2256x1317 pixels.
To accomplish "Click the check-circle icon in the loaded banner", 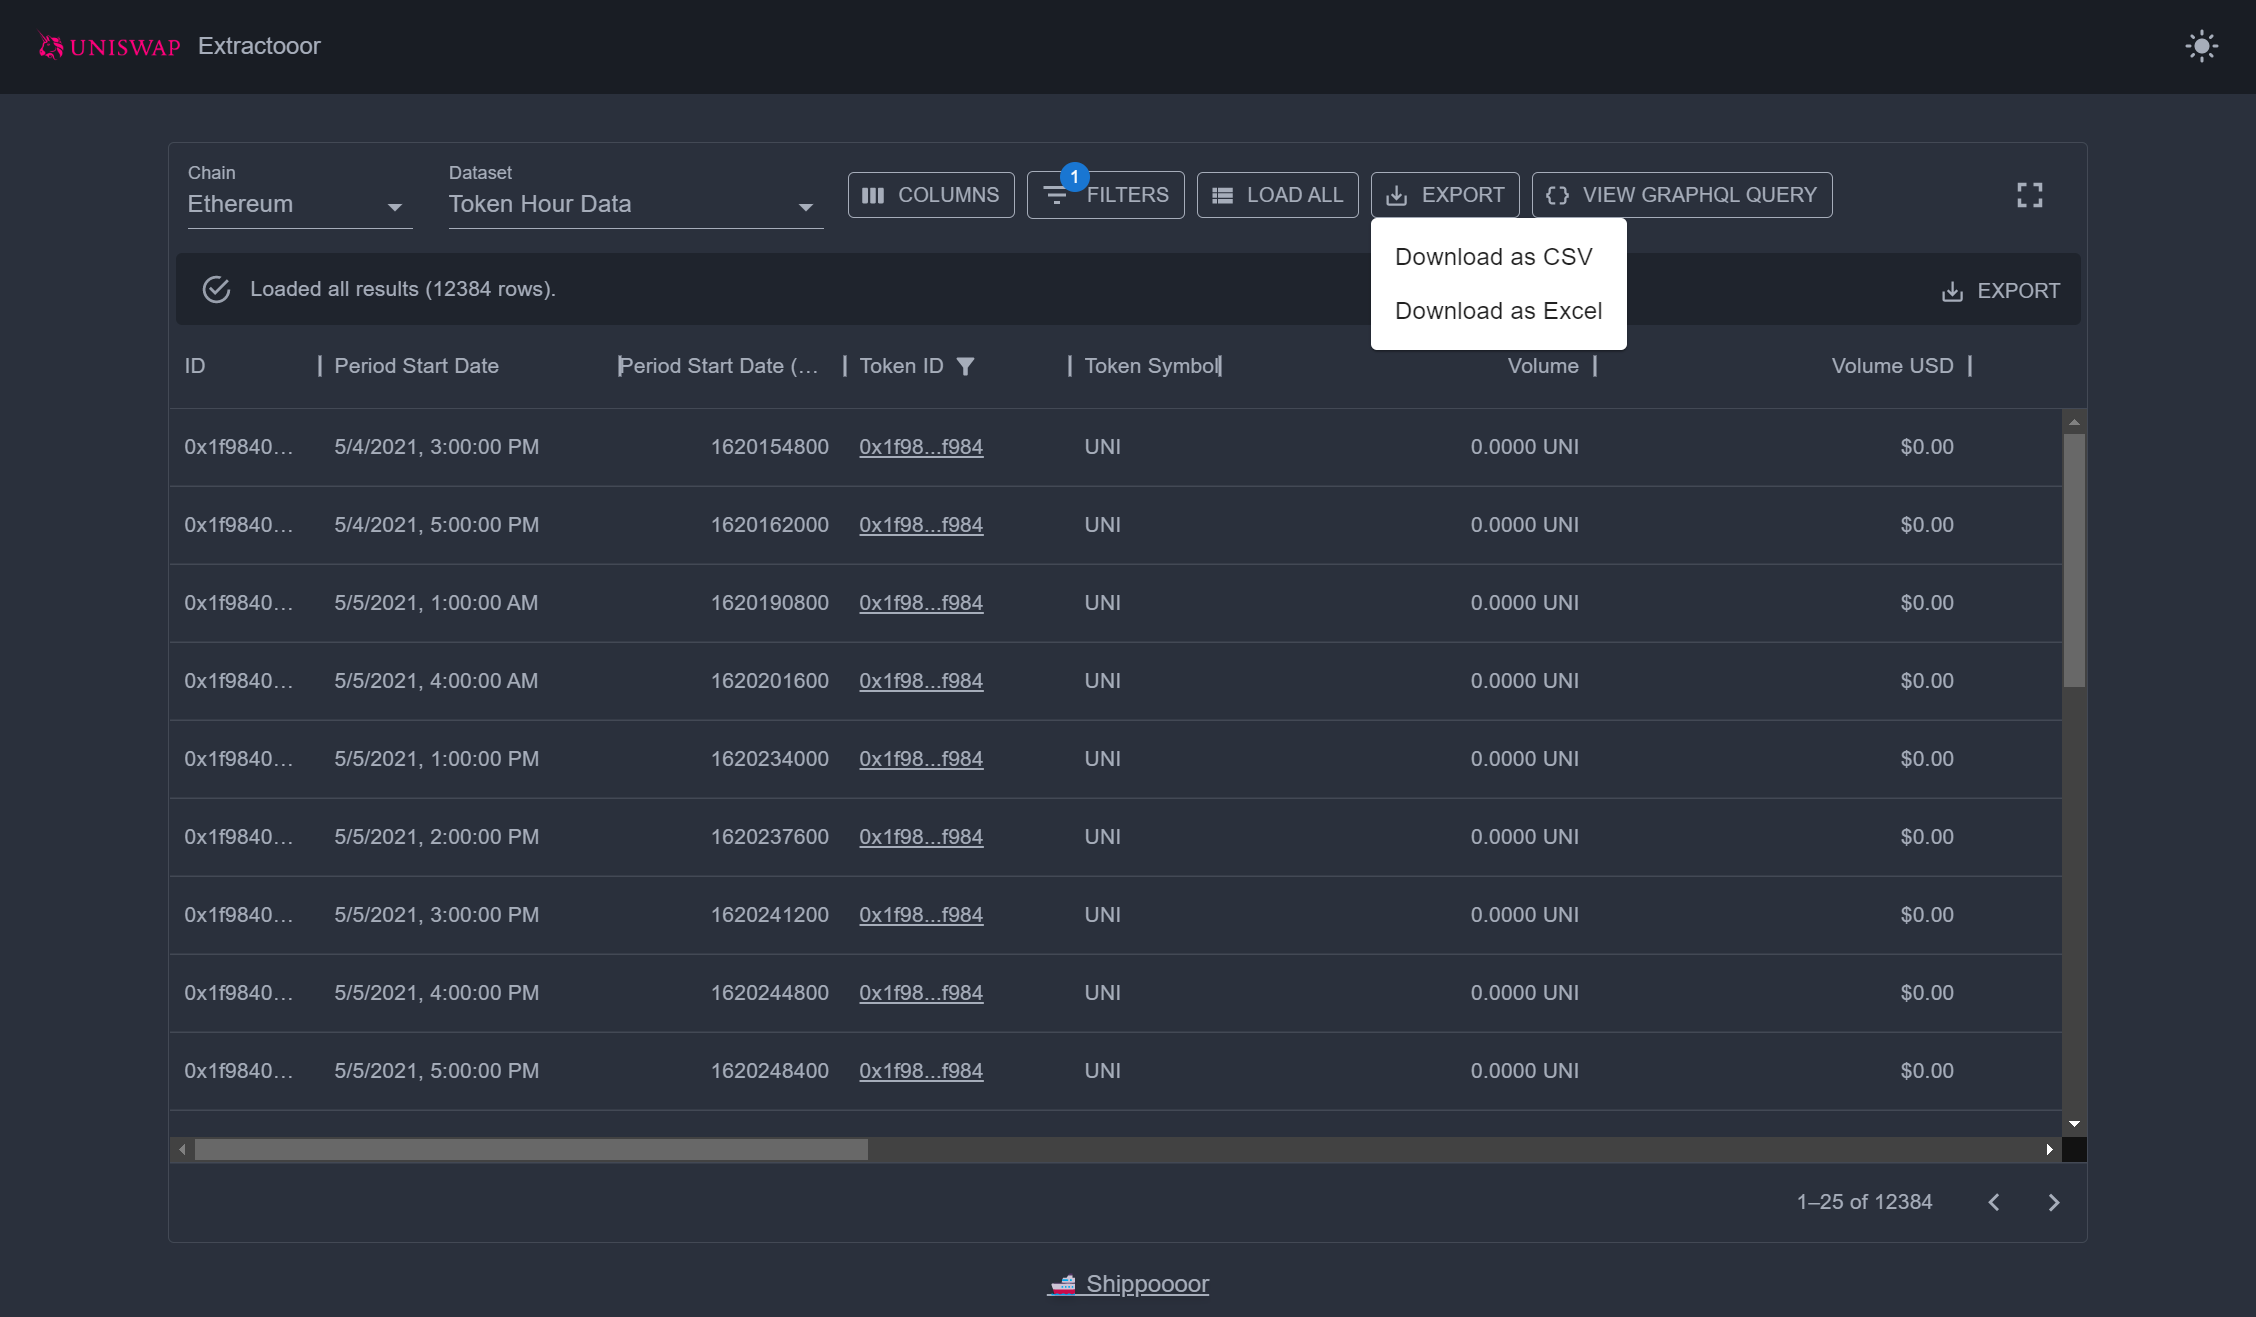I will 216,289.
